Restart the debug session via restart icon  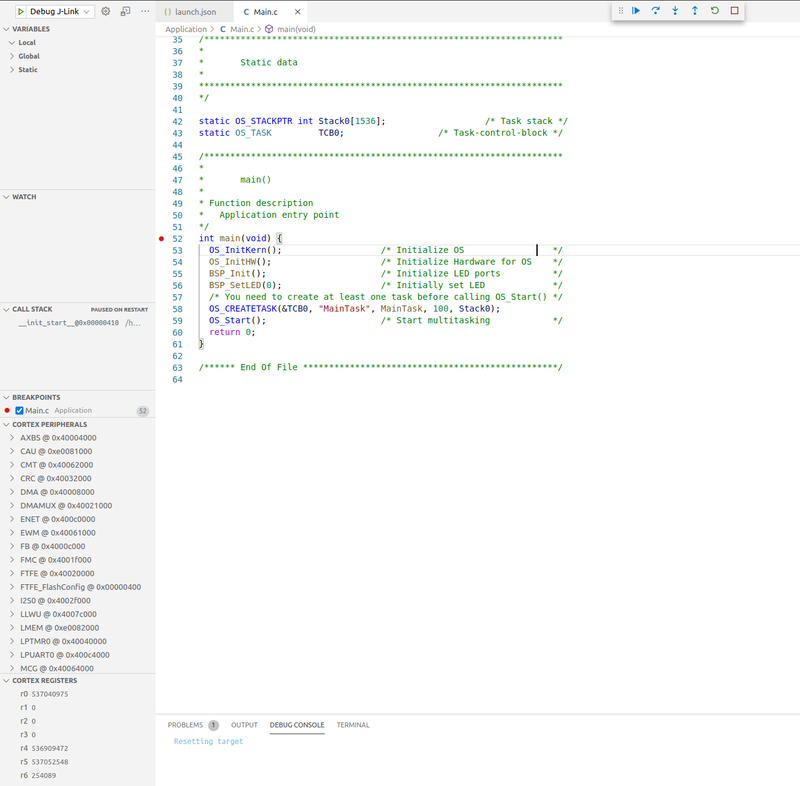pos(716,10)
